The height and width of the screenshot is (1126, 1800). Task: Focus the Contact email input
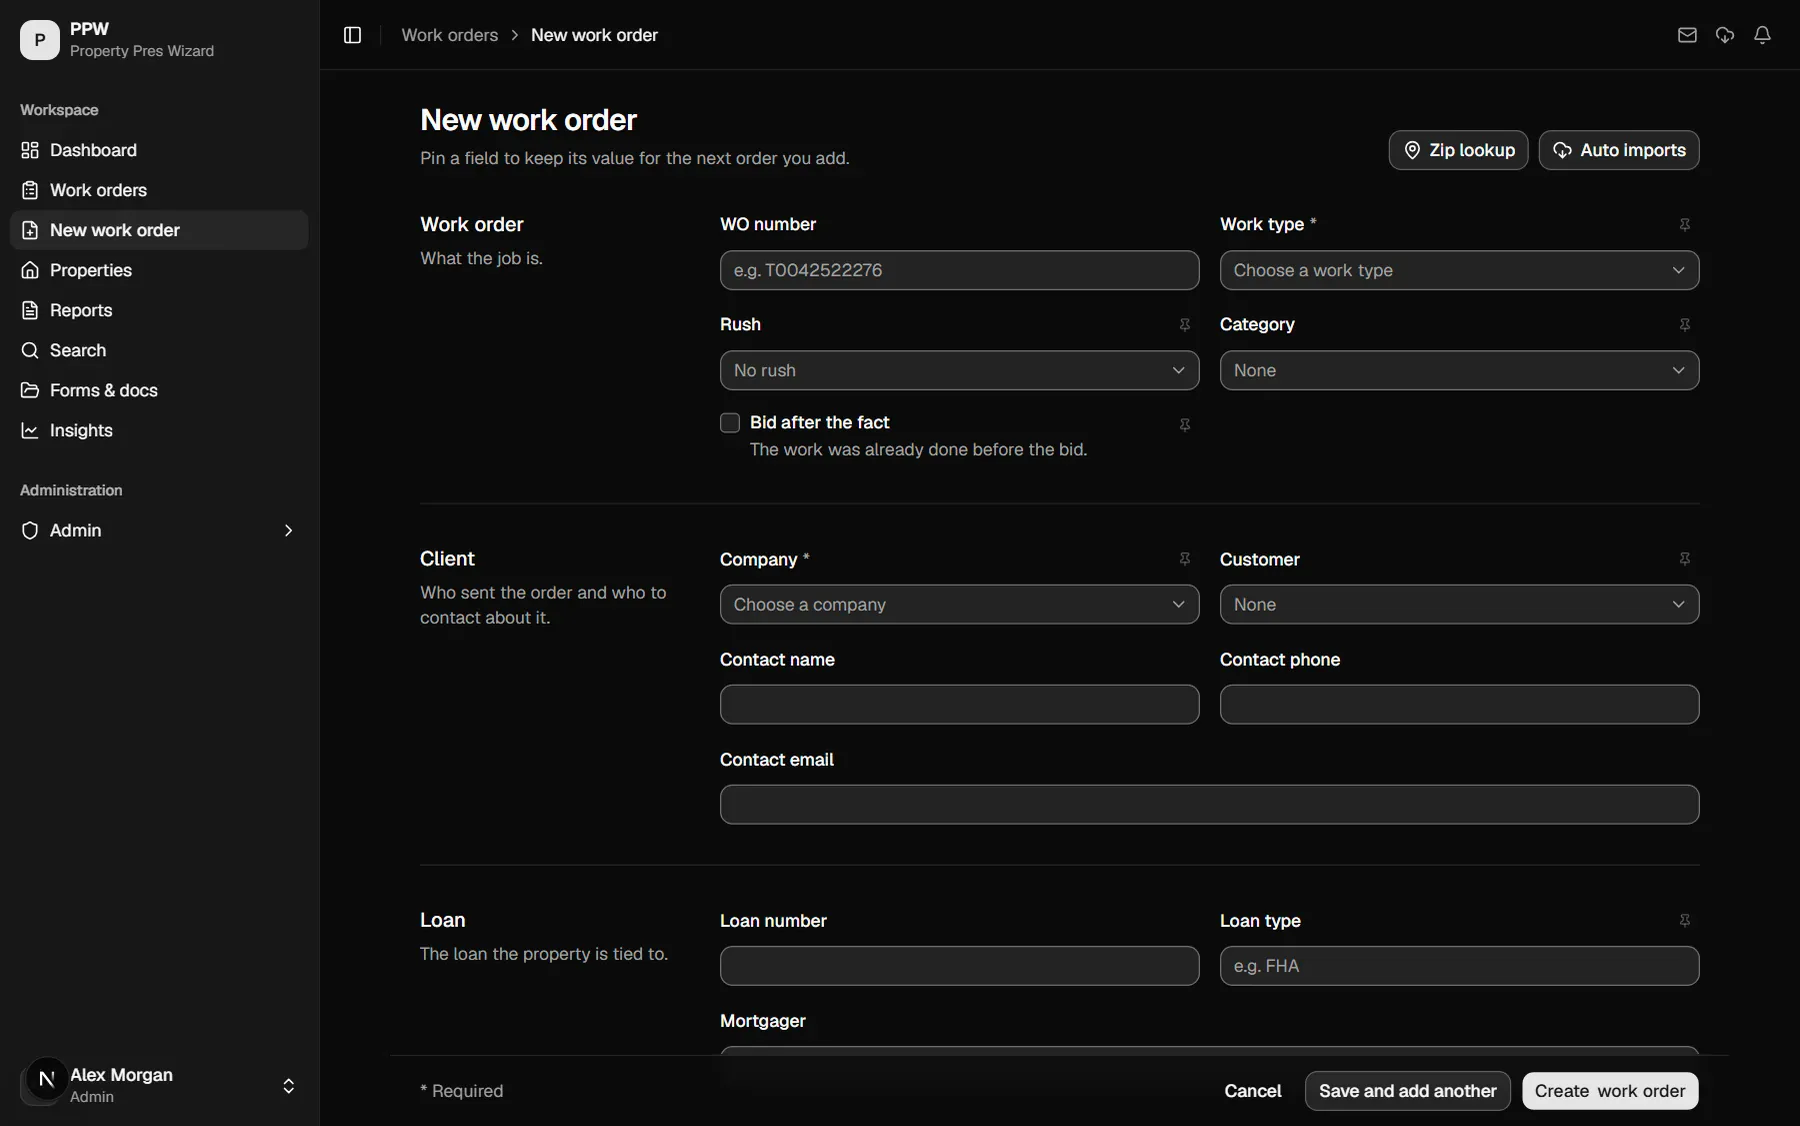click(1209, 804)
